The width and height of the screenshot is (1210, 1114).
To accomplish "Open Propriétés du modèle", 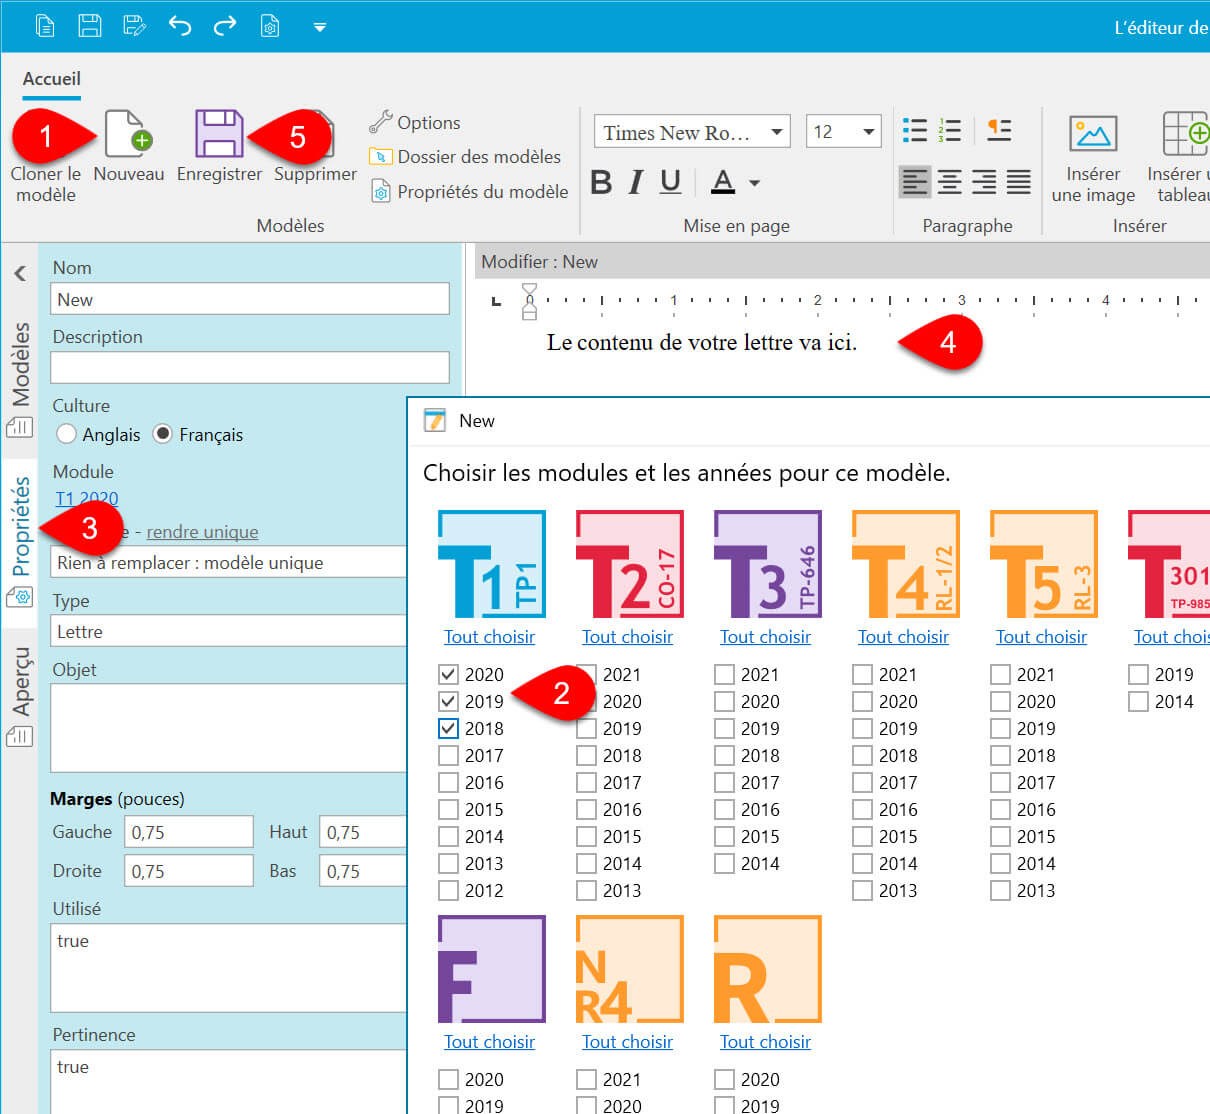I will coord(469,191).
